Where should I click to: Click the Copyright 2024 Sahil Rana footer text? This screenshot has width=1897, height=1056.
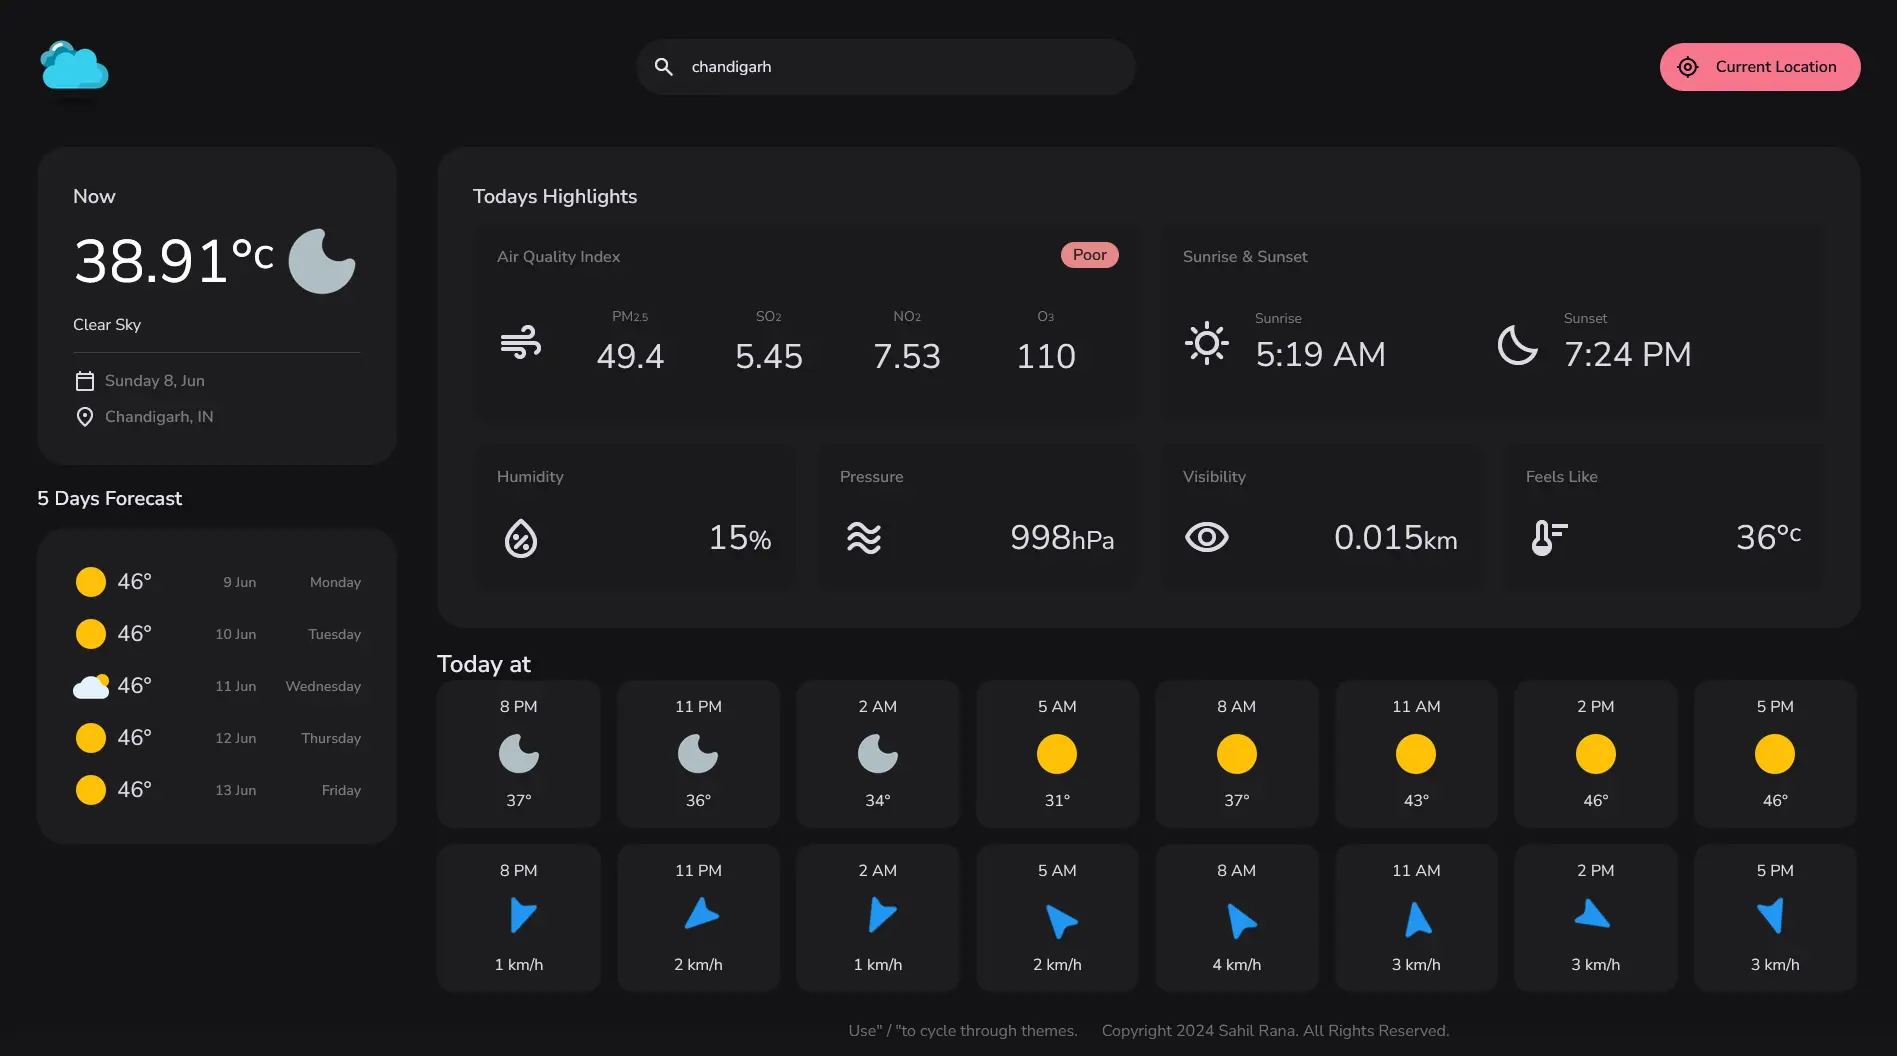[1275, 1031]
